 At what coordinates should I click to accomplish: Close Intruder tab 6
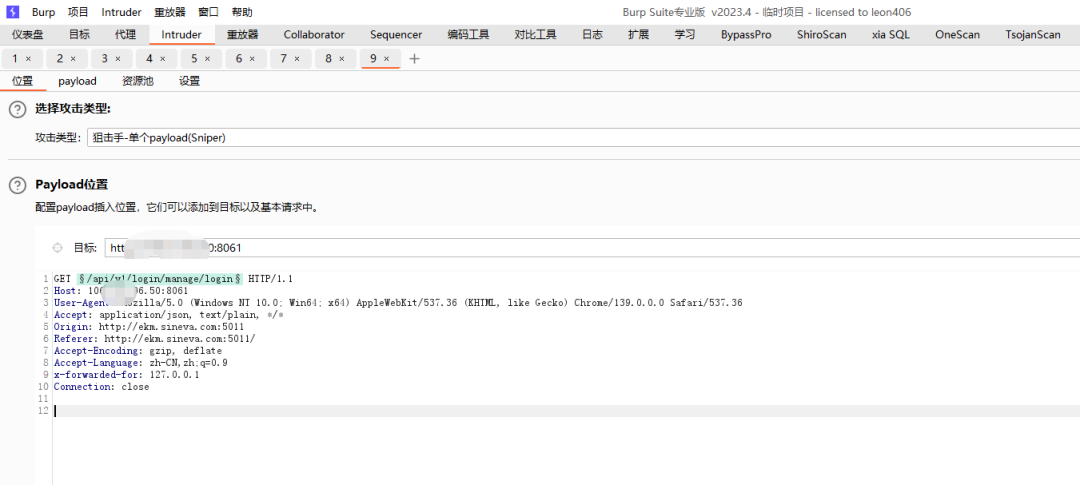point(252,59)
